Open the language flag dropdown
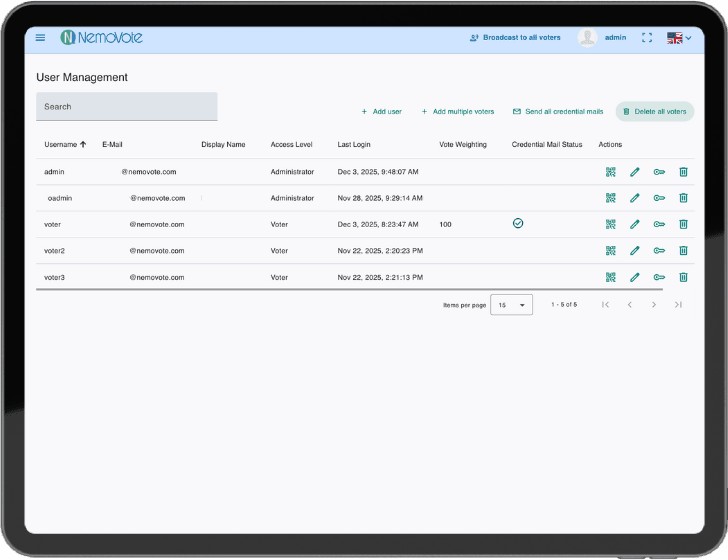 [x=680, y=38]
